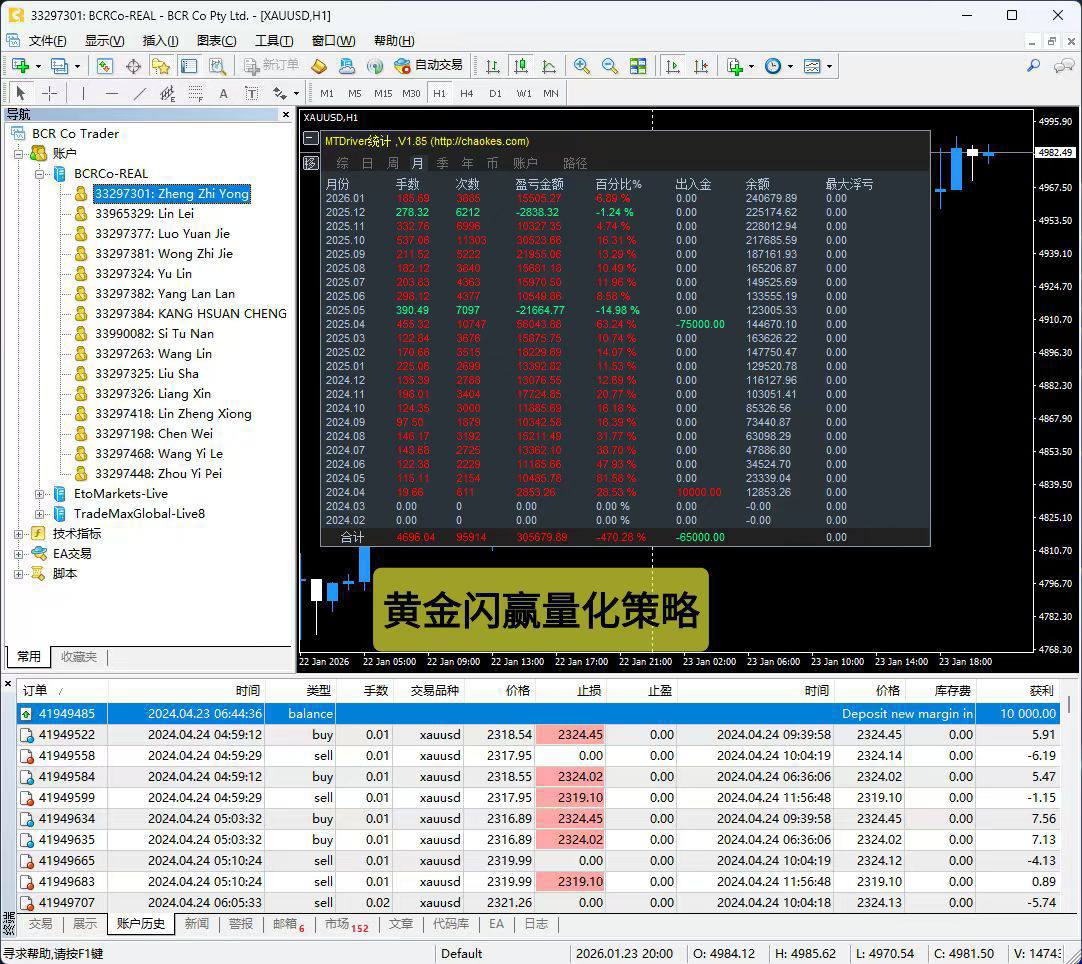Expand the EtoMarkets-Live node
The height and width of the screenshot is (964, 1082).
pos(39,494)
